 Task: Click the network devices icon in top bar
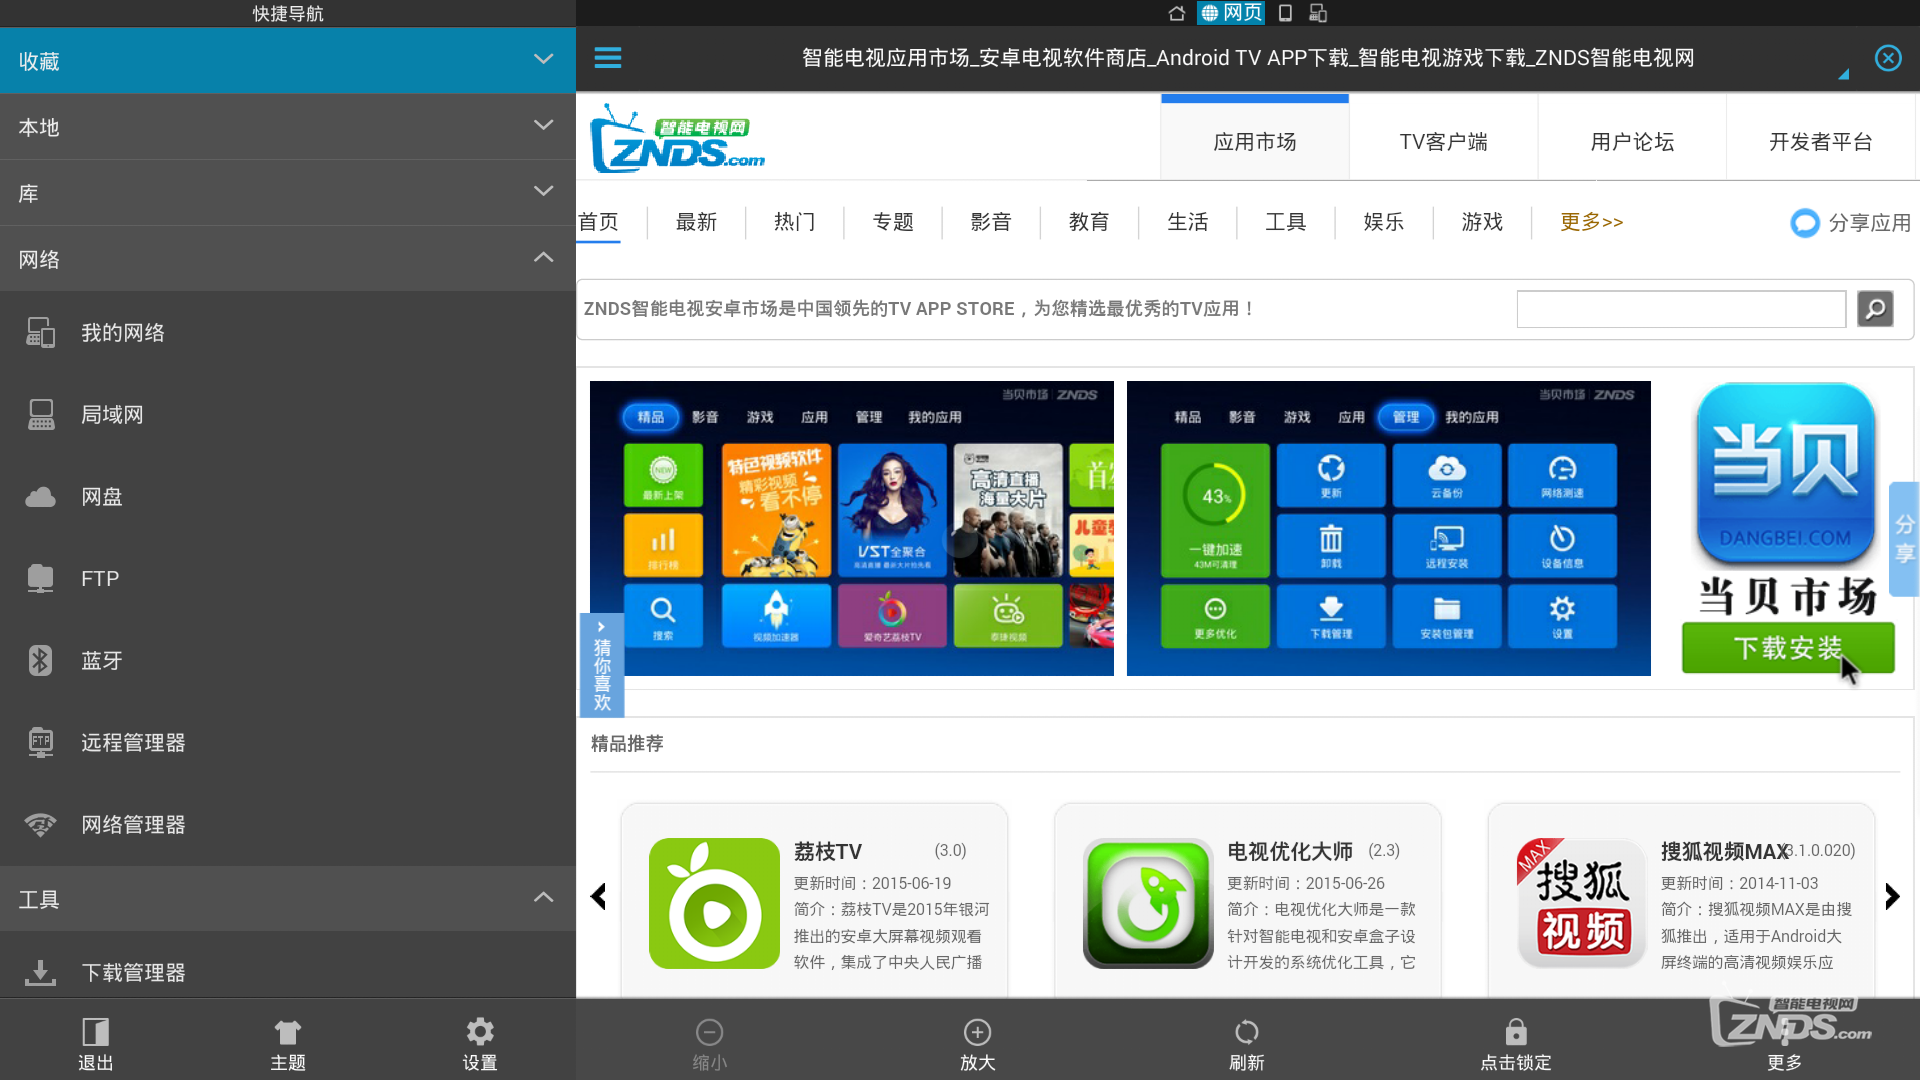1318,13
